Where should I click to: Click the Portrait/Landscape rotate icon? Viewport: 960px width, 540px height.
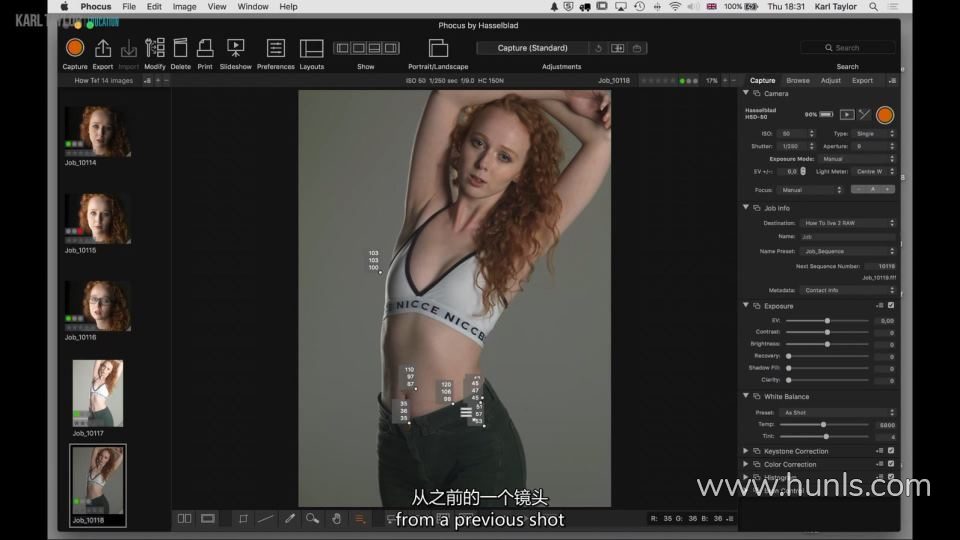click(438, 48)
